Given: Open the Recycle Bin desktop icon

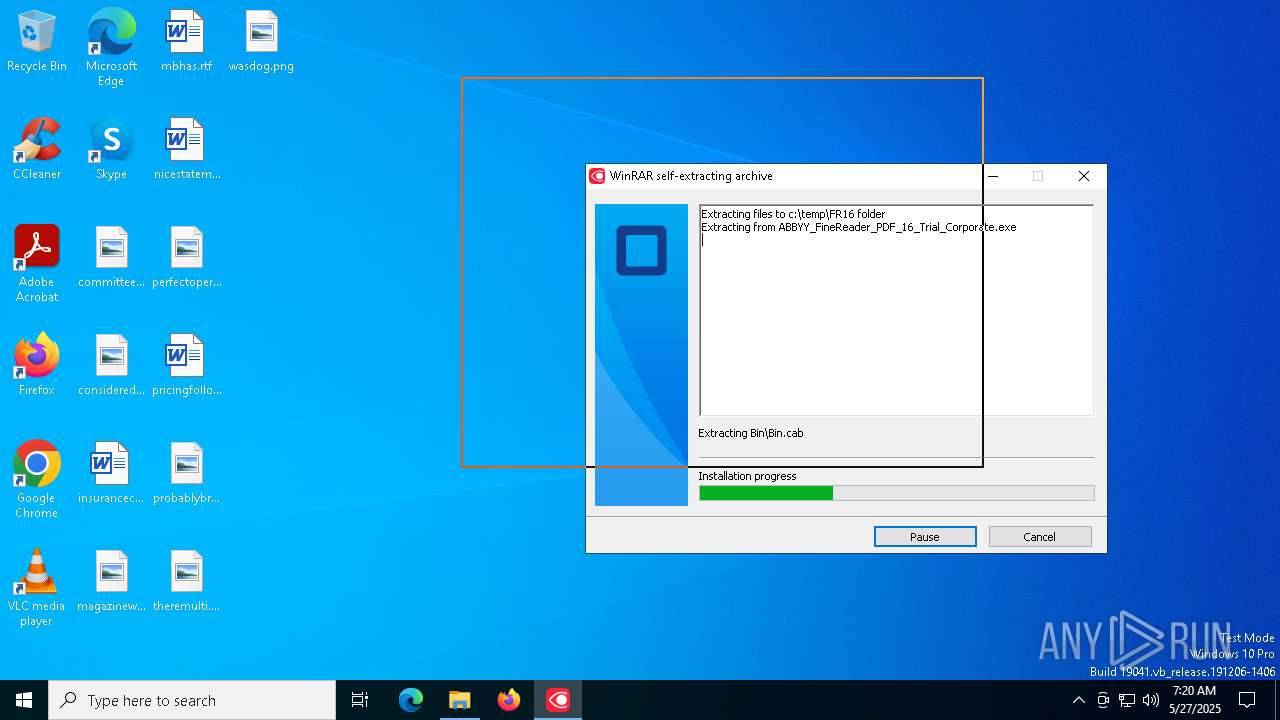Looking at the screenshot, I should point(37,42).
